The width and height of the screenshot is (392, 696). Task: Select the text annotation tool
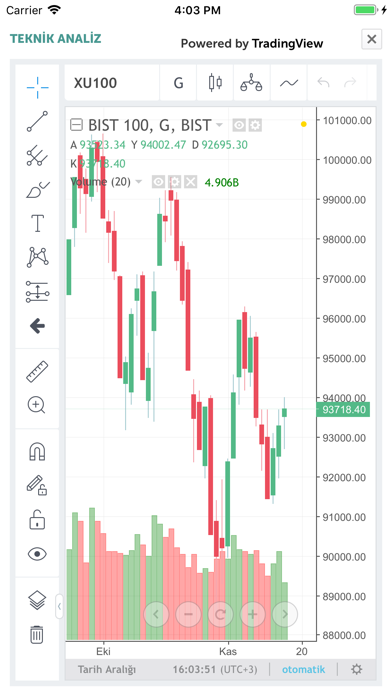pyautogui.click(x=37, y=223)
